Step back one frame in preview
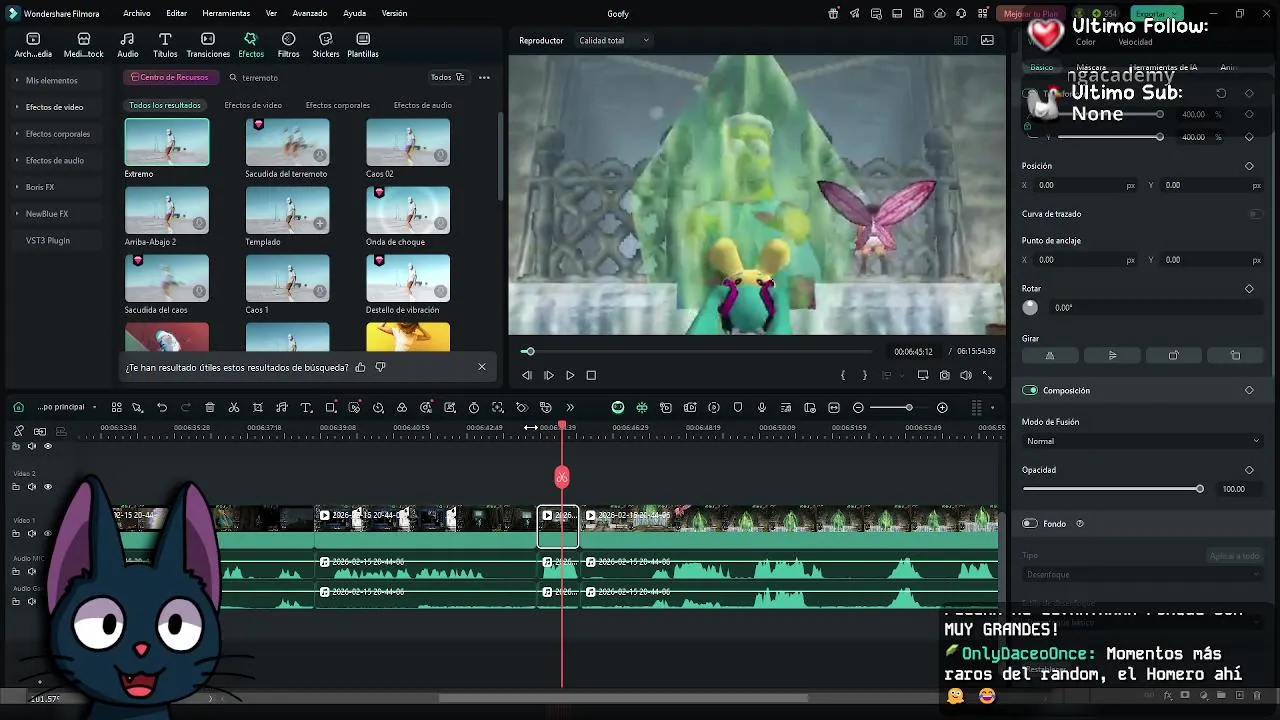Viewport: 1280px width, 720px height. pos(527,375)
